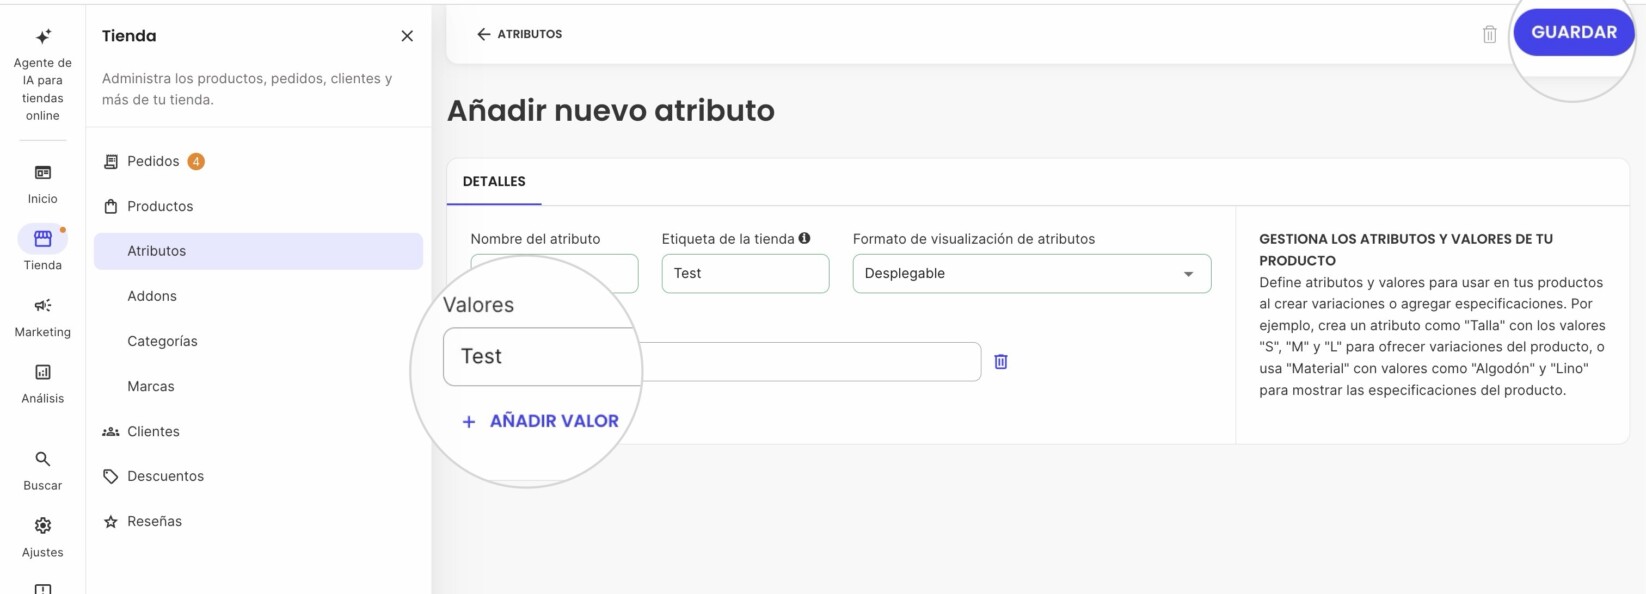The height and width of the screenshot is (594, 1646).
Task: Click the trash icon near Guardar
Action: (1489, 34)
